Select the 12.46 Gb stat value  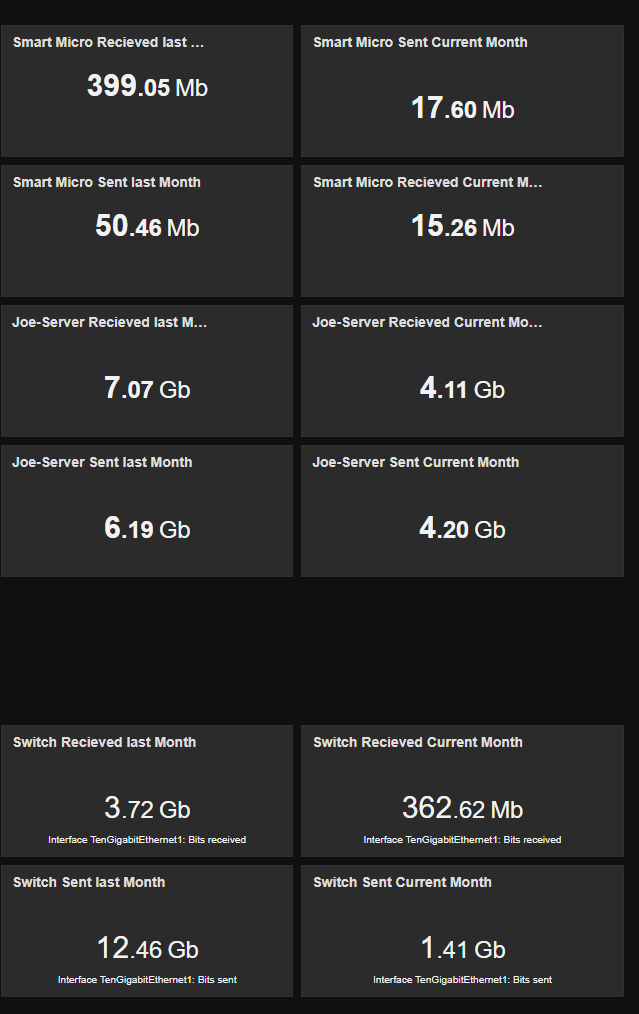pos(147,949)
